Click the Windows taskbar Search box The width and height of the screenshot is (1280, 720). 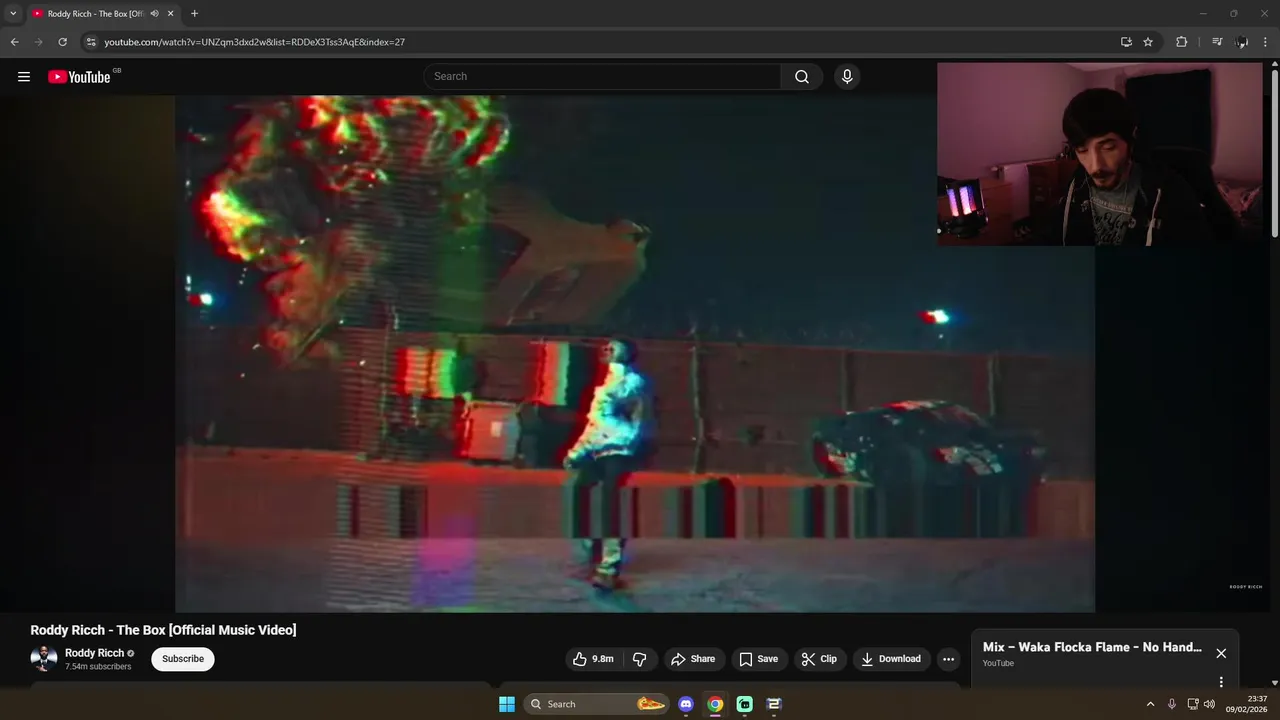point(597,704)
